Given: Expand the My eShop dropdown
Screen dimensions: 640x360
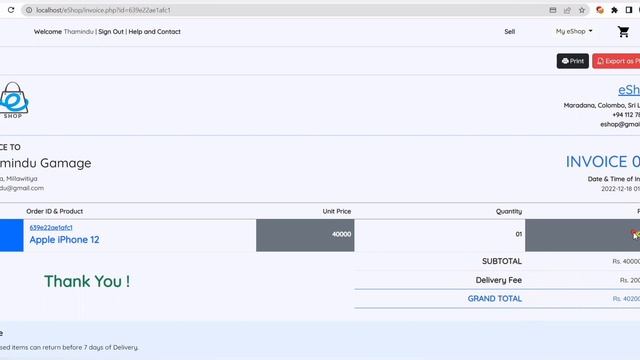Looking at the screenshot, I should pyautogui.click(x=574, y=31).
